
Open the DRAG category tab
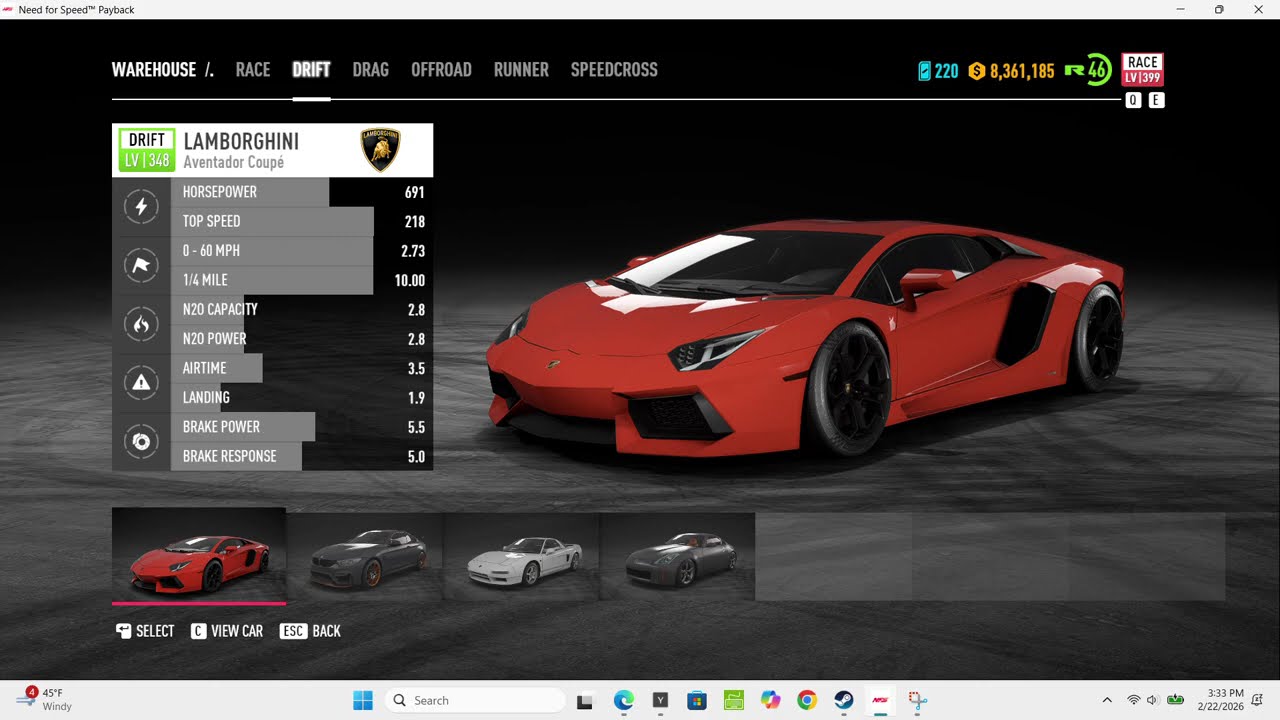coord(370,70)
